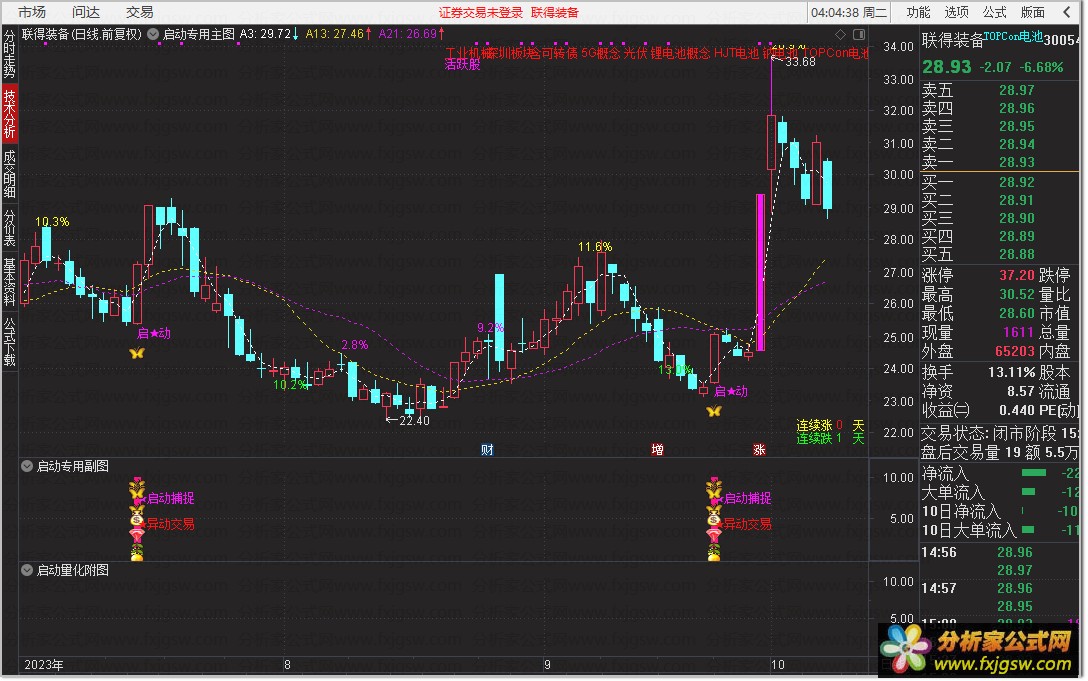Click the 连续跌 1 天 counter
Image resolution: width=1088 pixels, height=681 pixels.
[830, 438]
